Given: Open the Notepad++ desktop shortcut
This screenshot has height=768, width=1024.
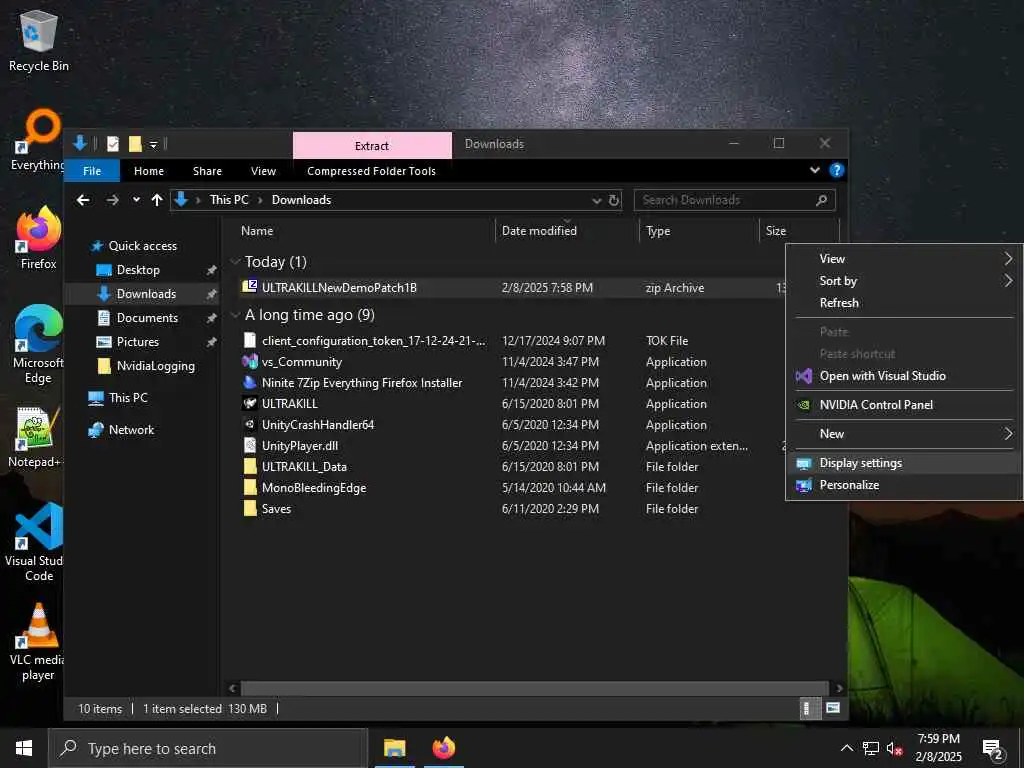Looking at the screenshot, I should [35, 437].
